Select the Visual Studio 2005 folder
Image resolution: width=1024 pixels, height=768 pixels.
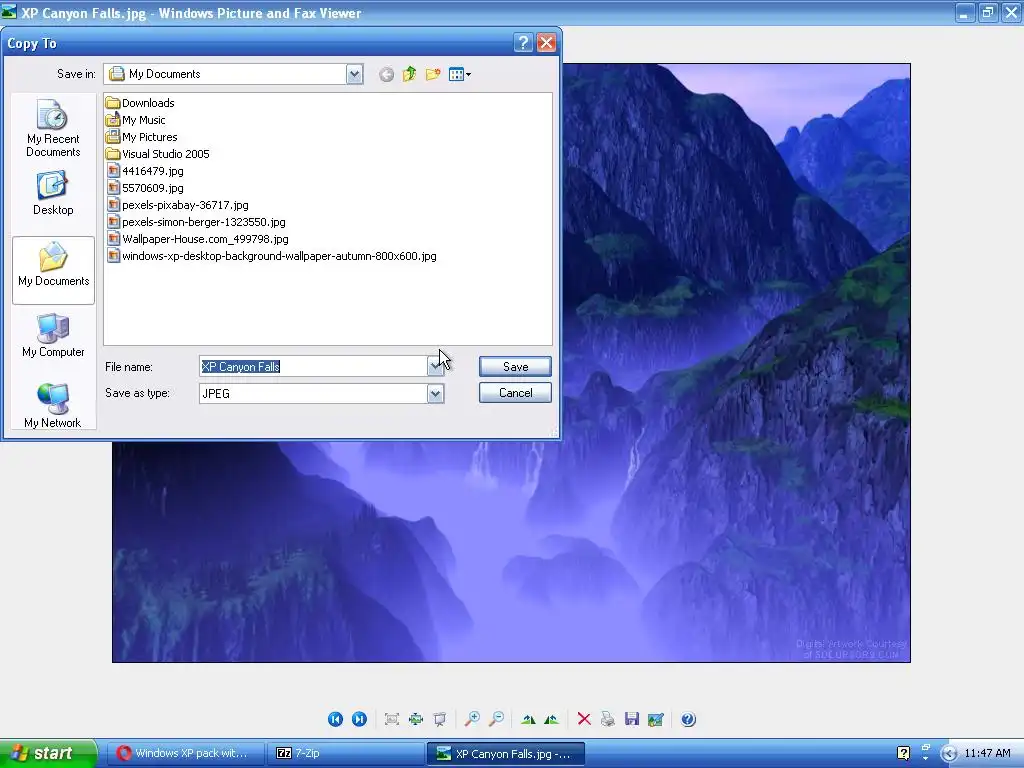tap(157, 153)
